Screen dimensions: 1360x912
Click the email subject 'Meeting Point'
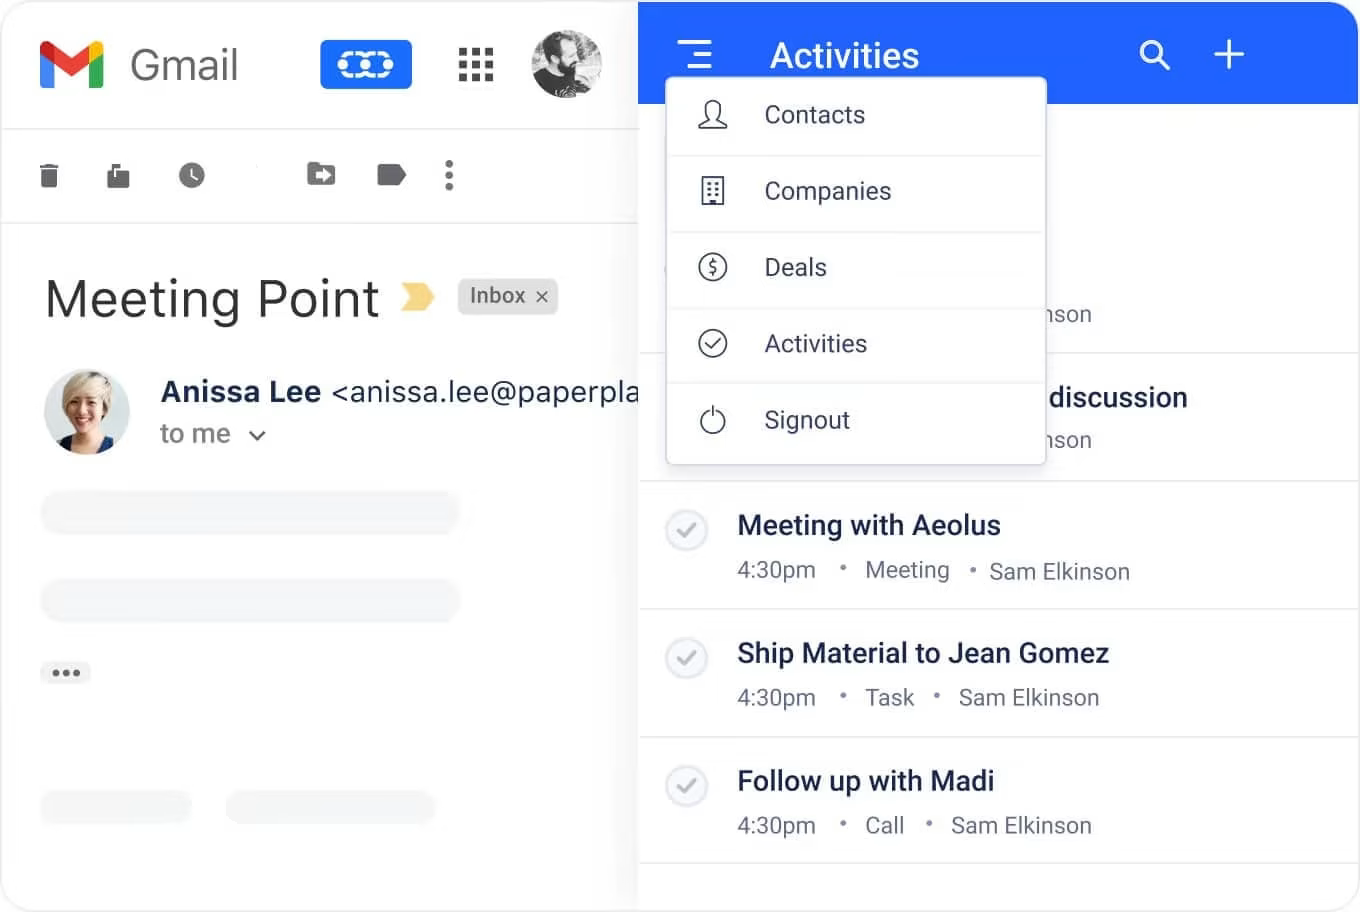[212, 298]
